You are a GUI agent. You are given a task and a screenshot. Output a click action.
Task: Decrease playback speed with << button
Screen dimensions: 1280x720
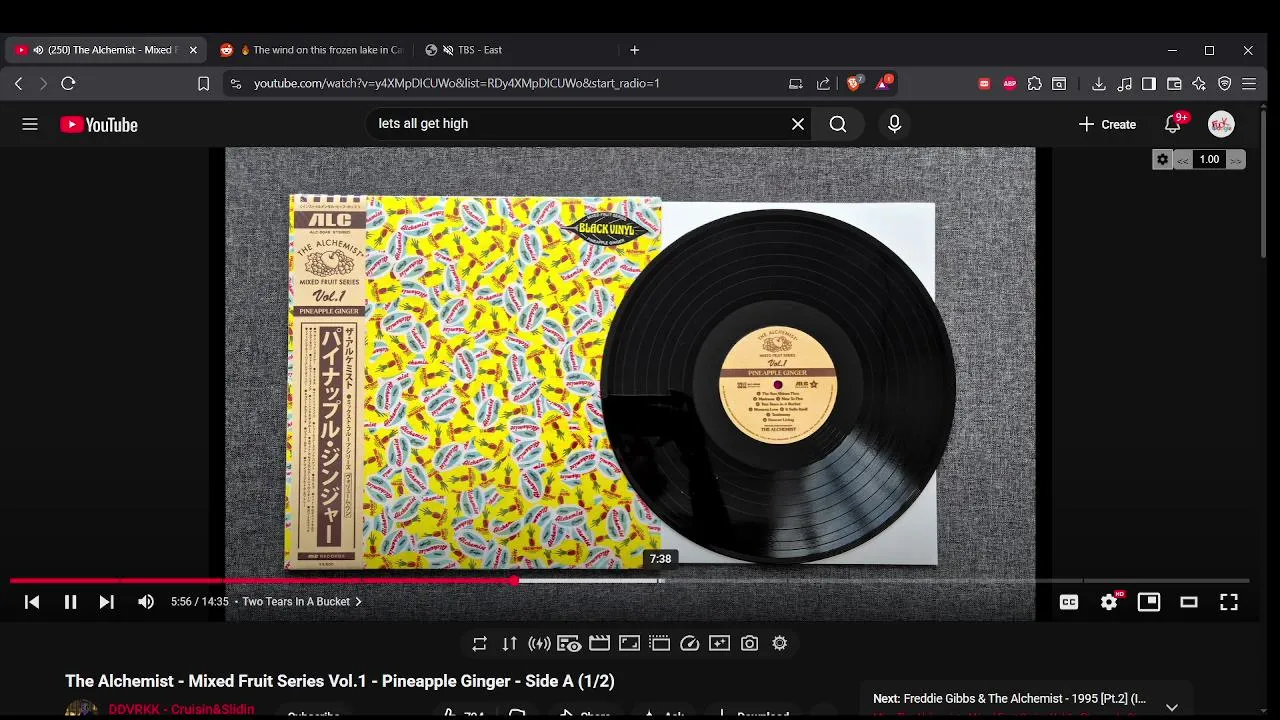(1183, 160)
